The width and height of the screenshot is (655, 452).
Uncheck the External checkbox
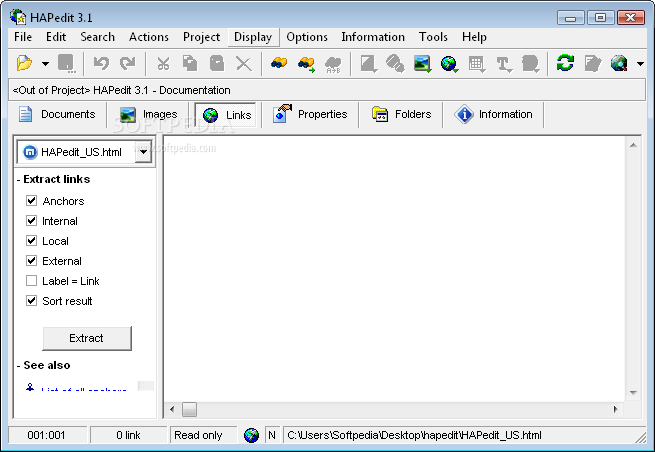(x=31, y=261)
